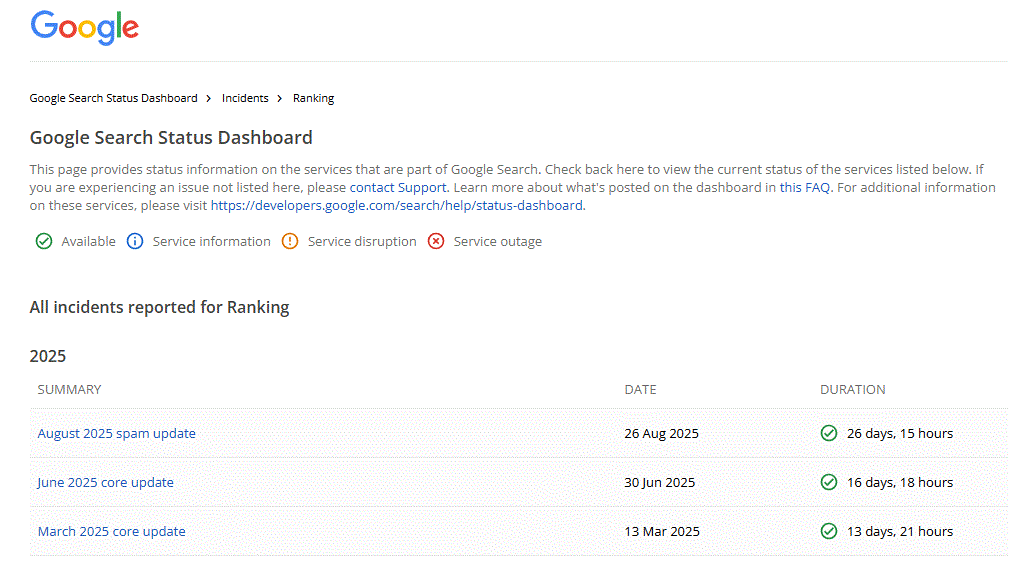Open the Incidents breadcrumb
This screenshot has height=576, width=1032.
click(x=245, y=98)
